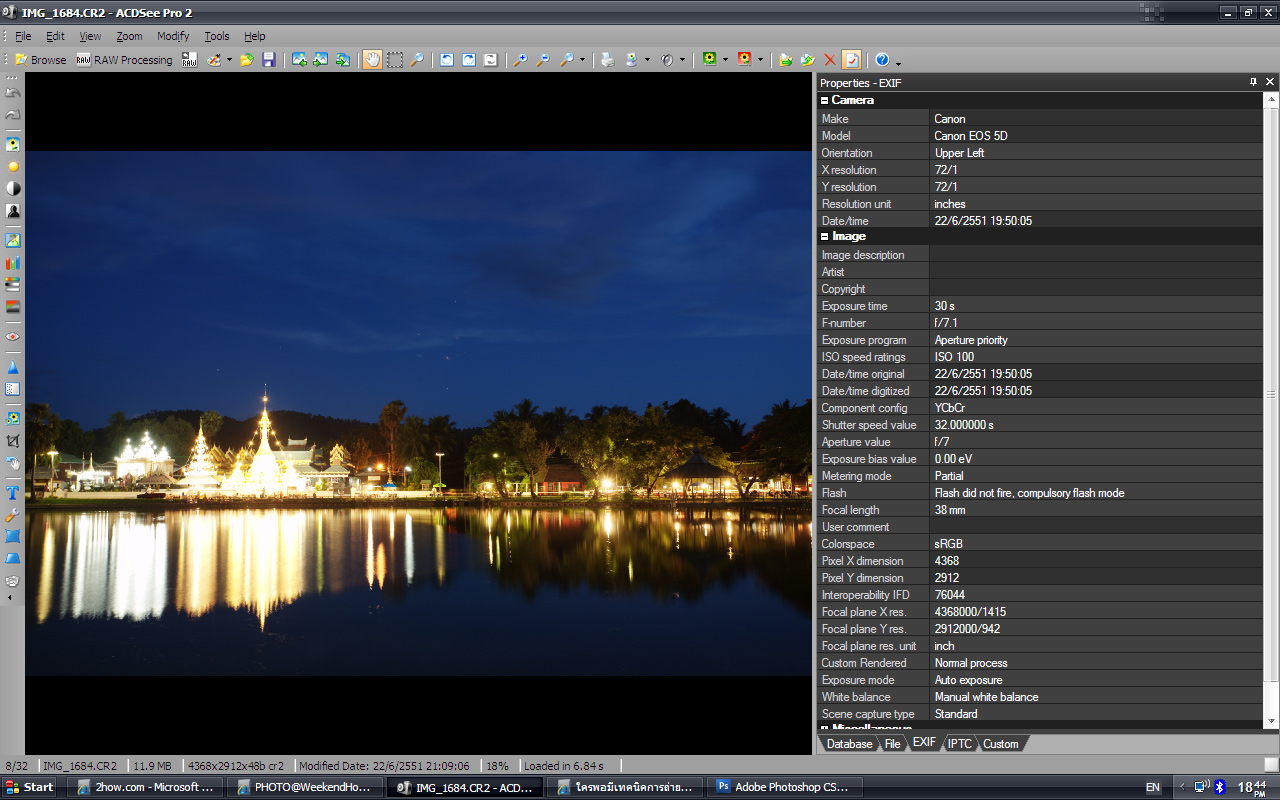
Task: Click the RAW Processing button
Action: (125, 60)
